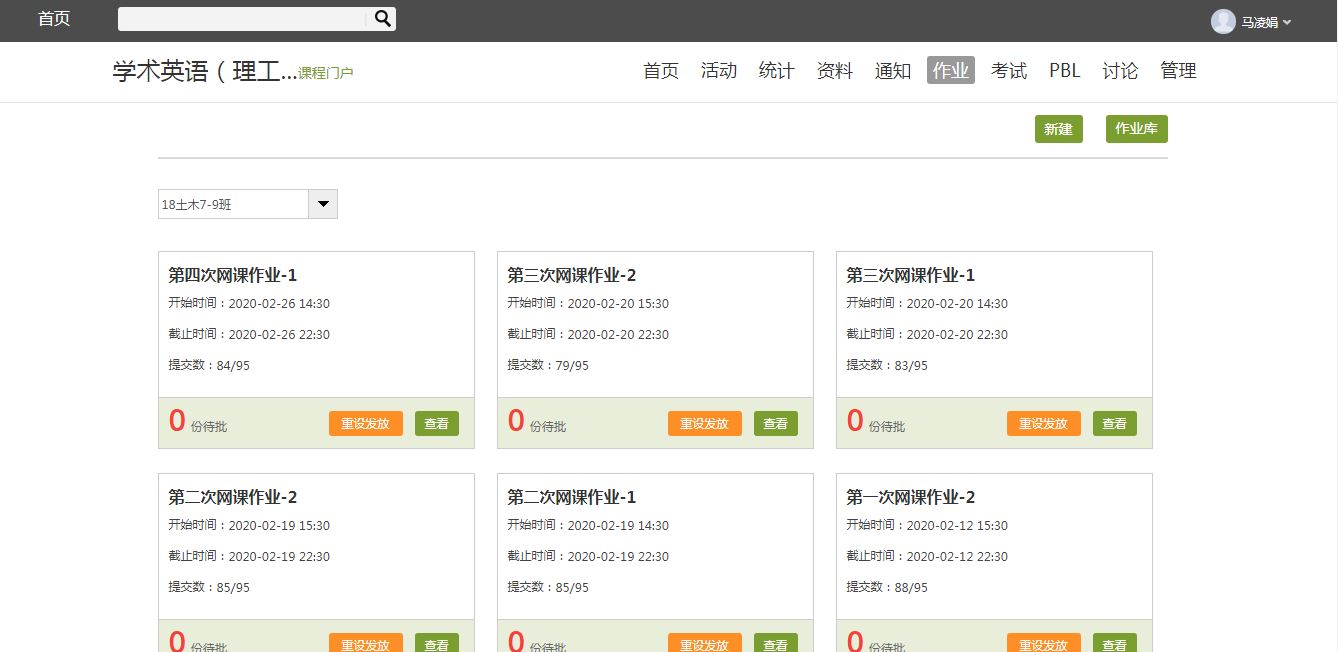Image resolution: width=1338 pixels, height=652 pixels.
Task: Go to the 通知 tab
Action: point(893,70)
